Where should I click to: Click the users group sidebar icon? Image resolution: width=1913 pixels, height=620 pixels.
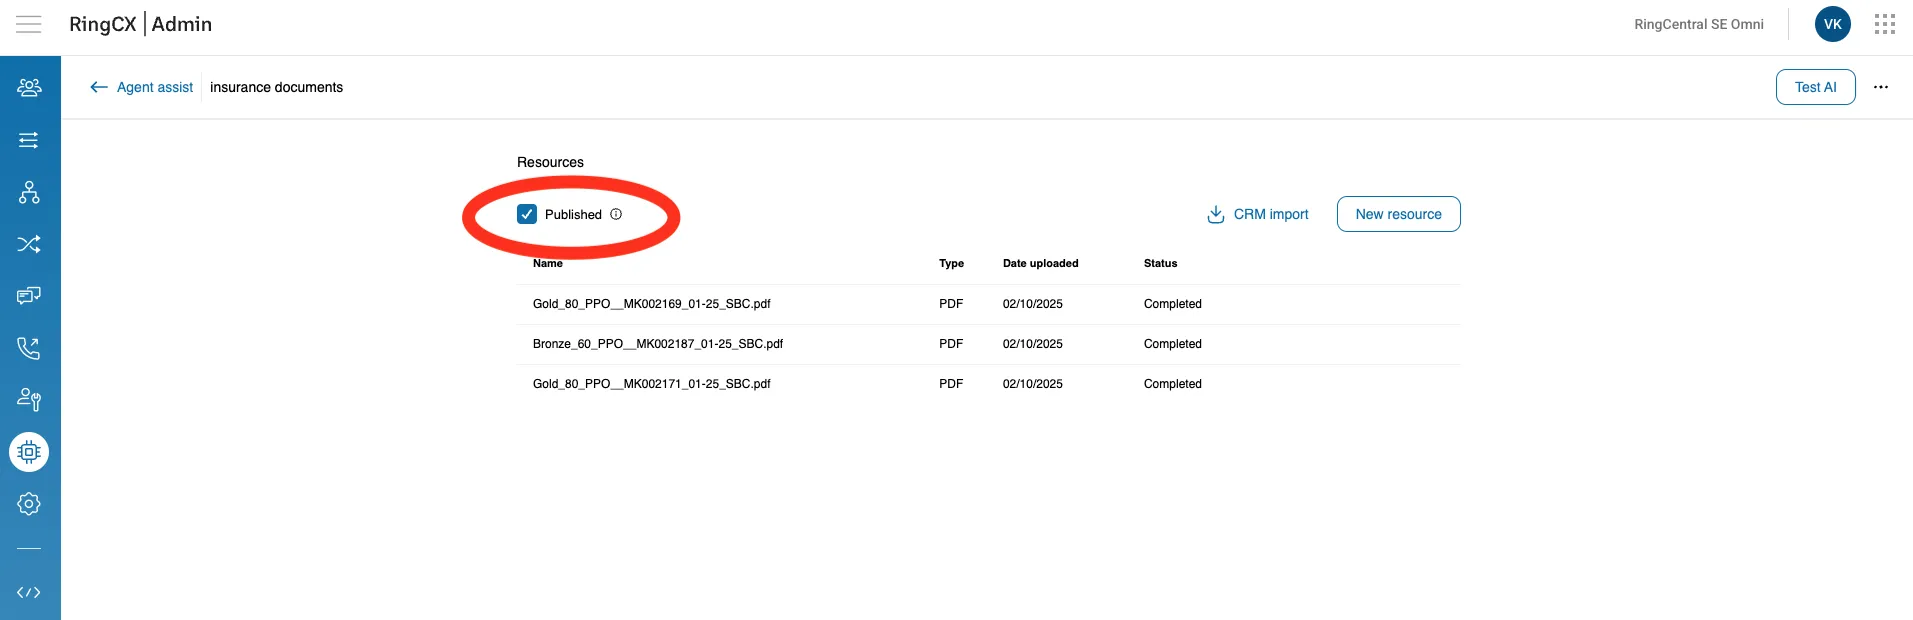point(29,88)
